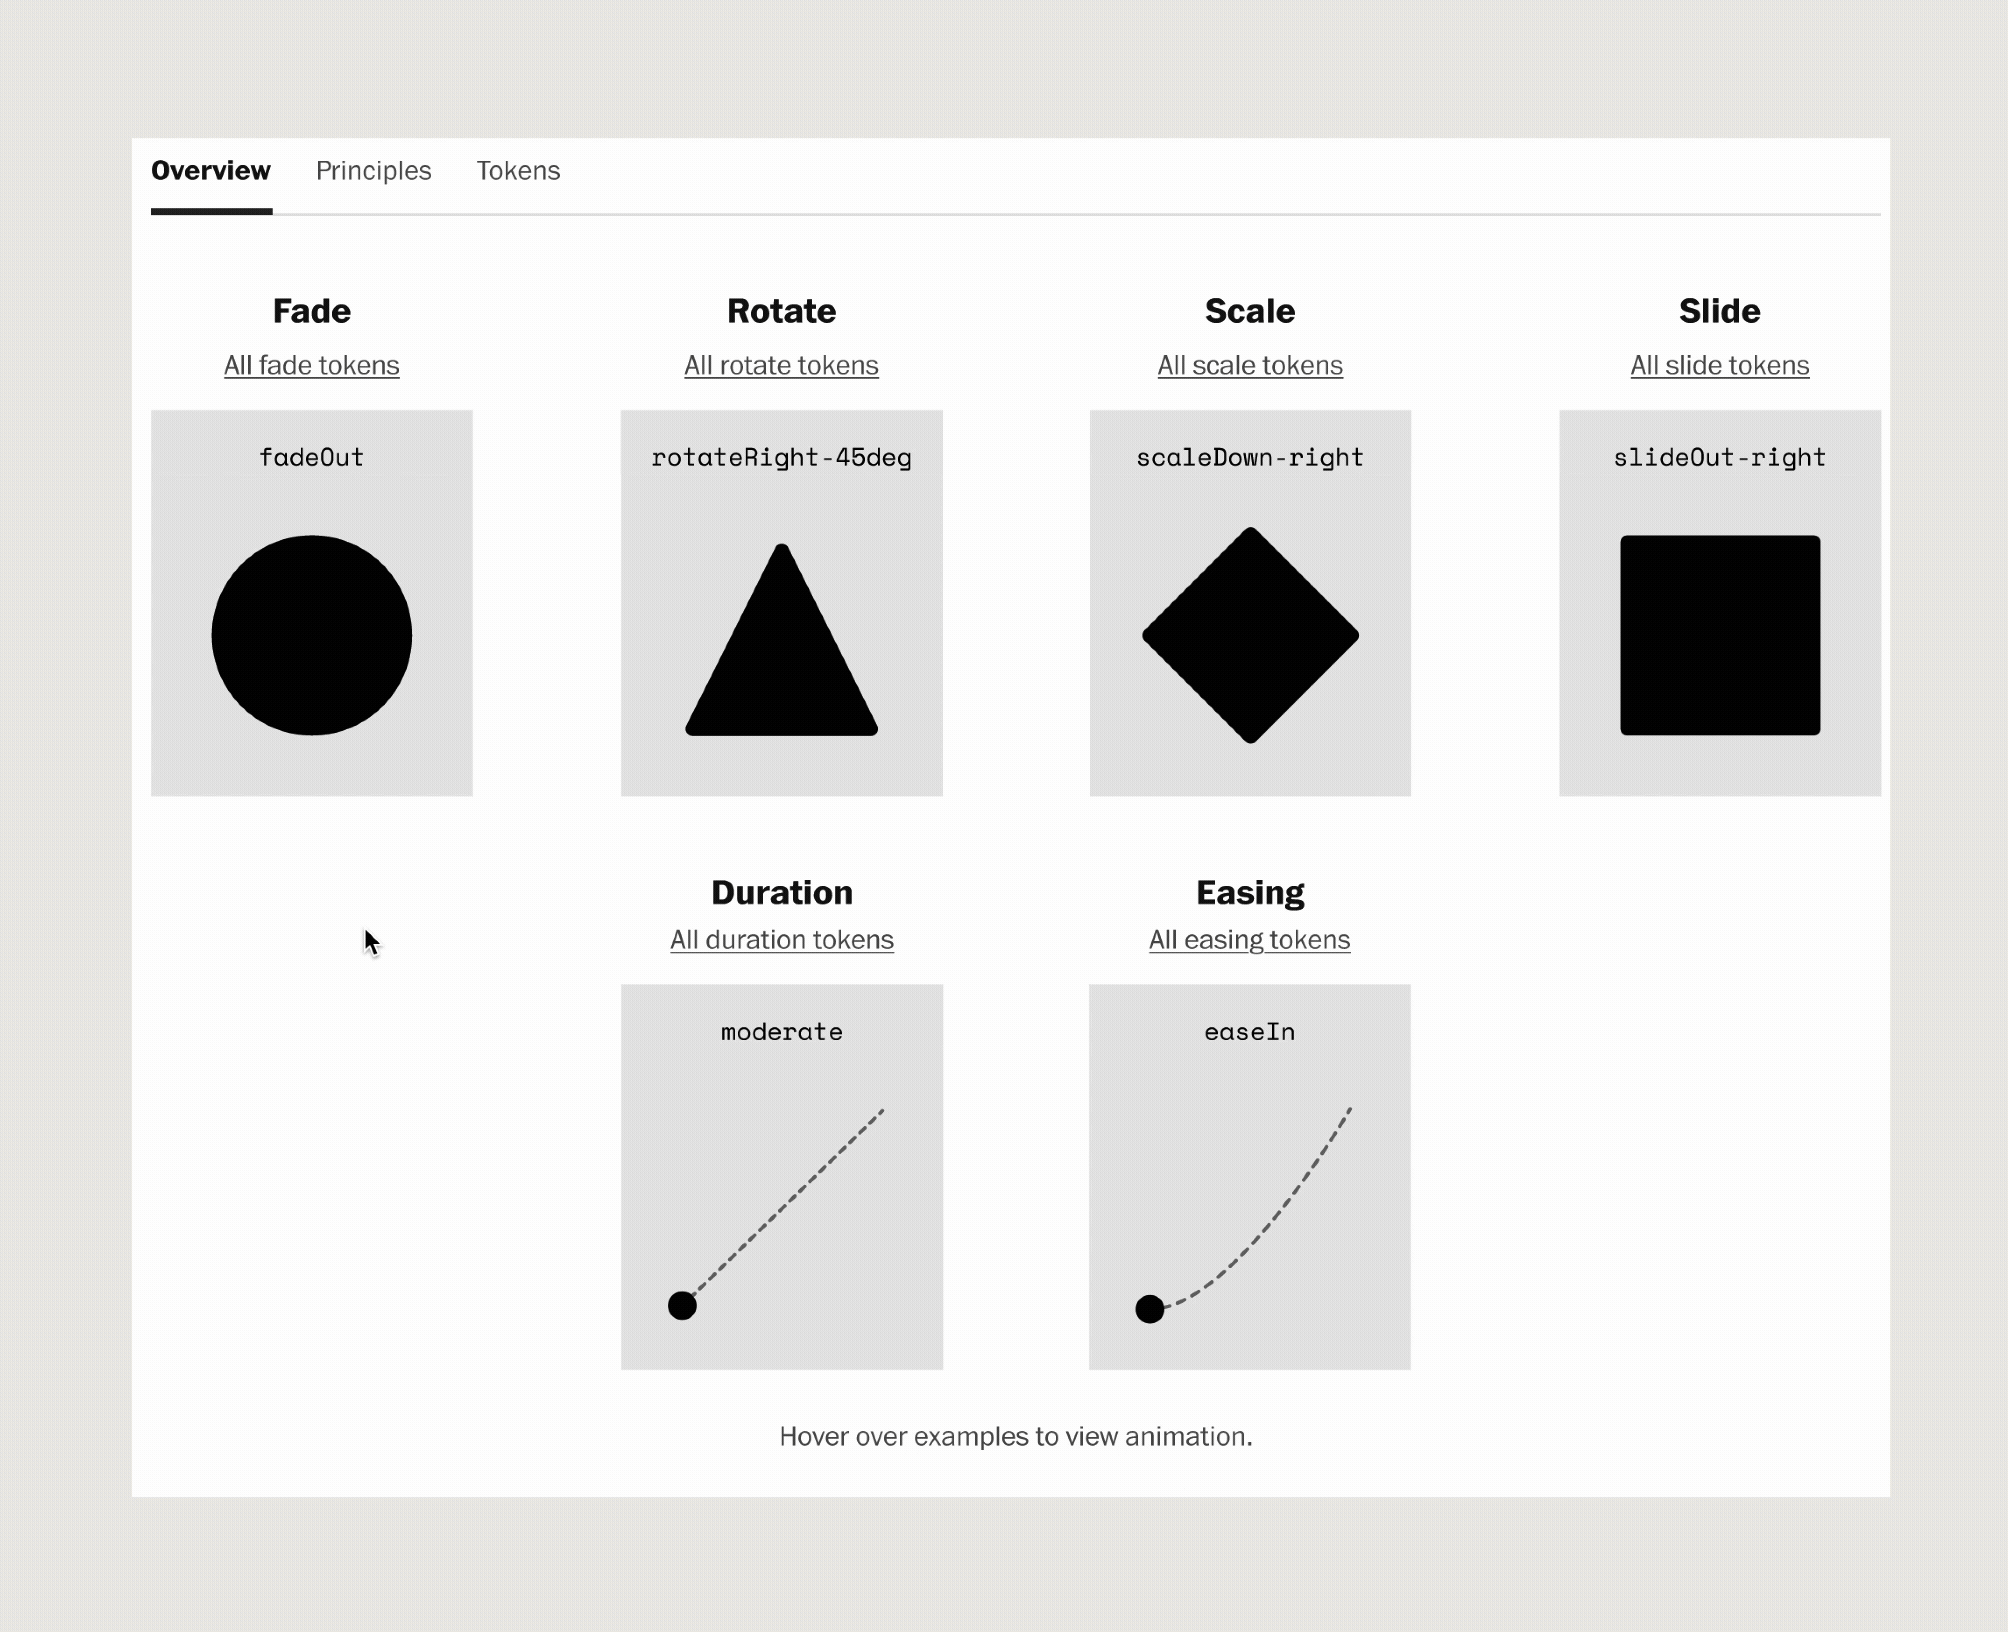Viewport: 2008px width, 1632px height.
Task: Click the Easing section heading
Action: click(x=1250, y=892)
